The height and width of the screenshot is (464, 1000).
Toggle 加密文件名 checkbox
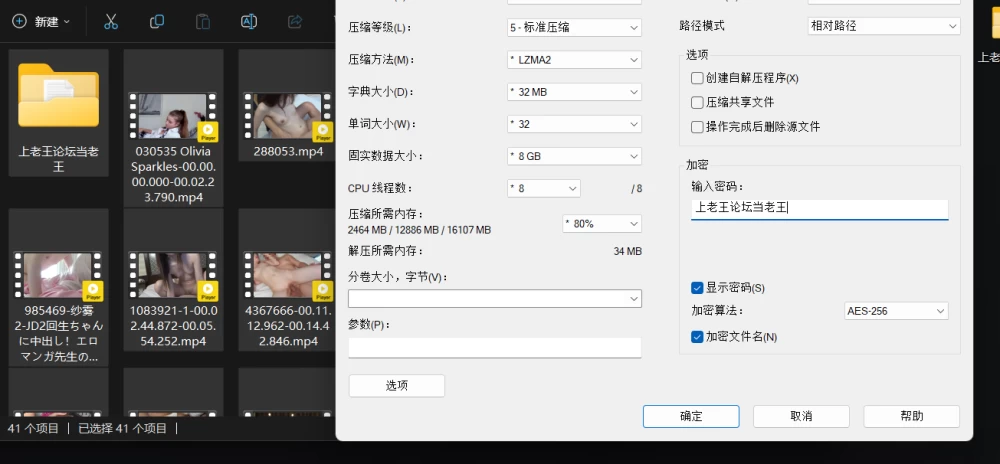tap(697, 337)
